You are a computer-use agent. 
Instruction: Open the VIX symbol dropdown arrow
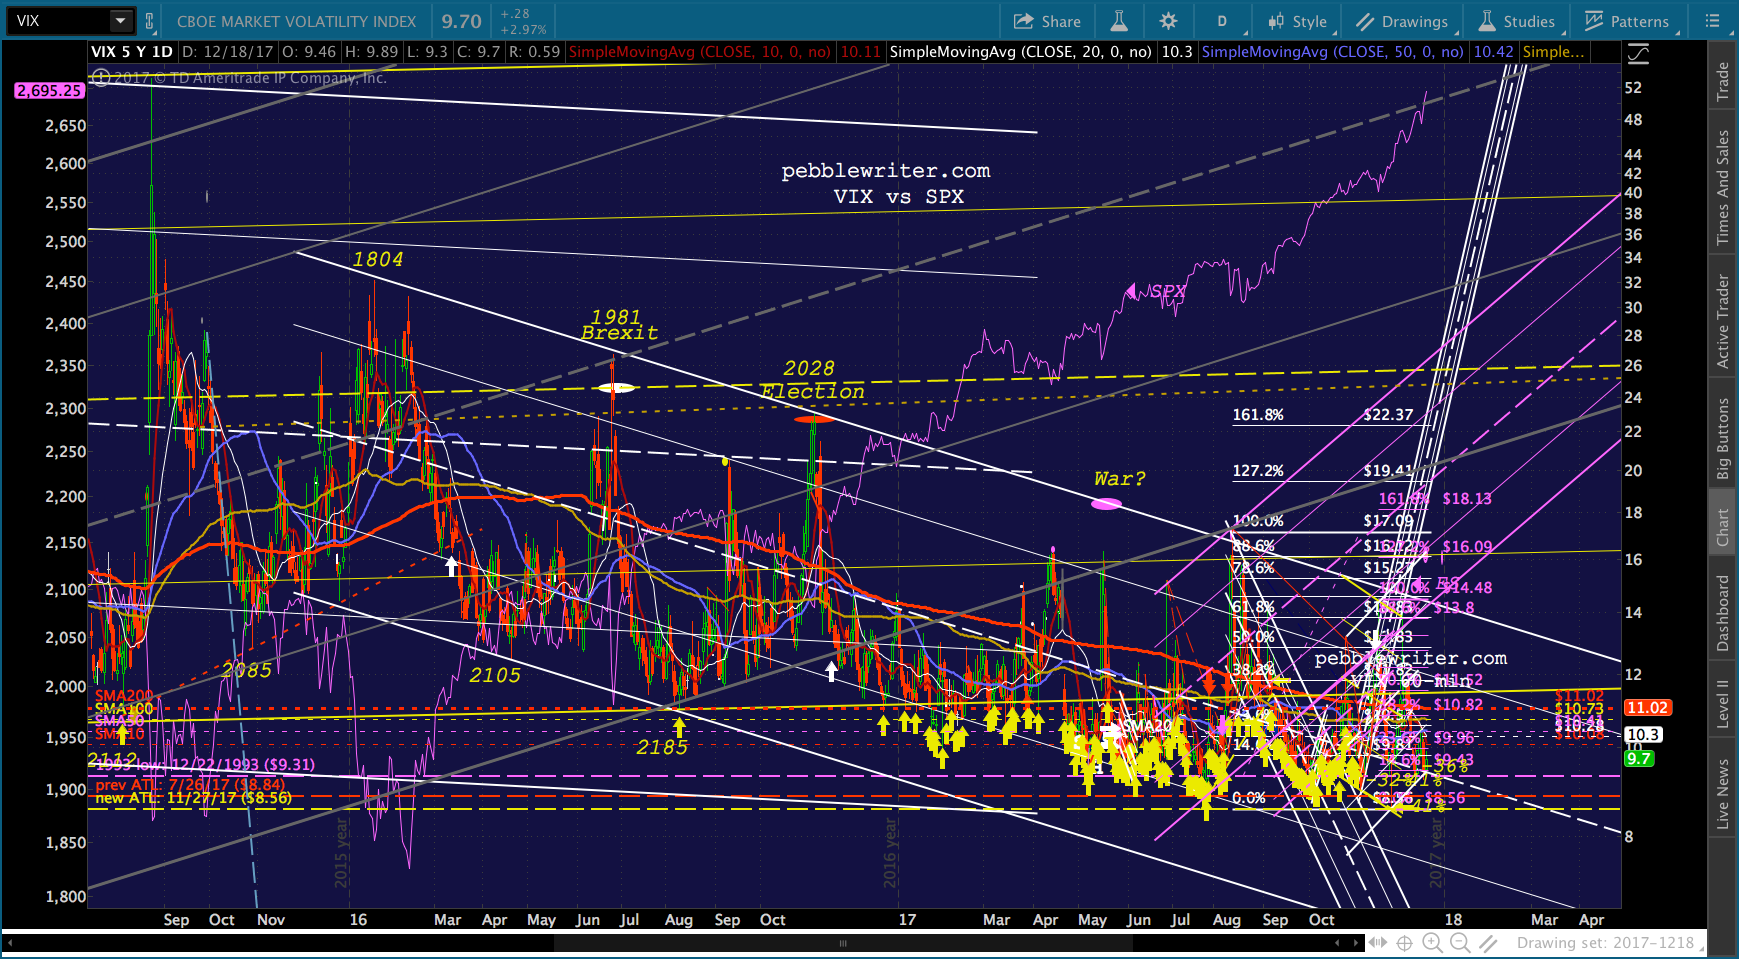pyautogui.click(x=121, y=21)
